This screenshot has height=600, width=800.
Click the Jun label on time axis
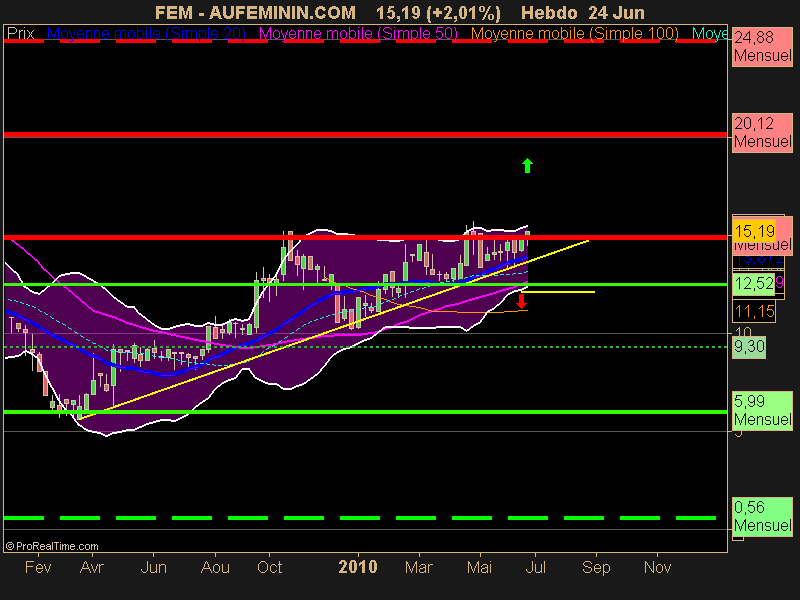pos(154,567)
